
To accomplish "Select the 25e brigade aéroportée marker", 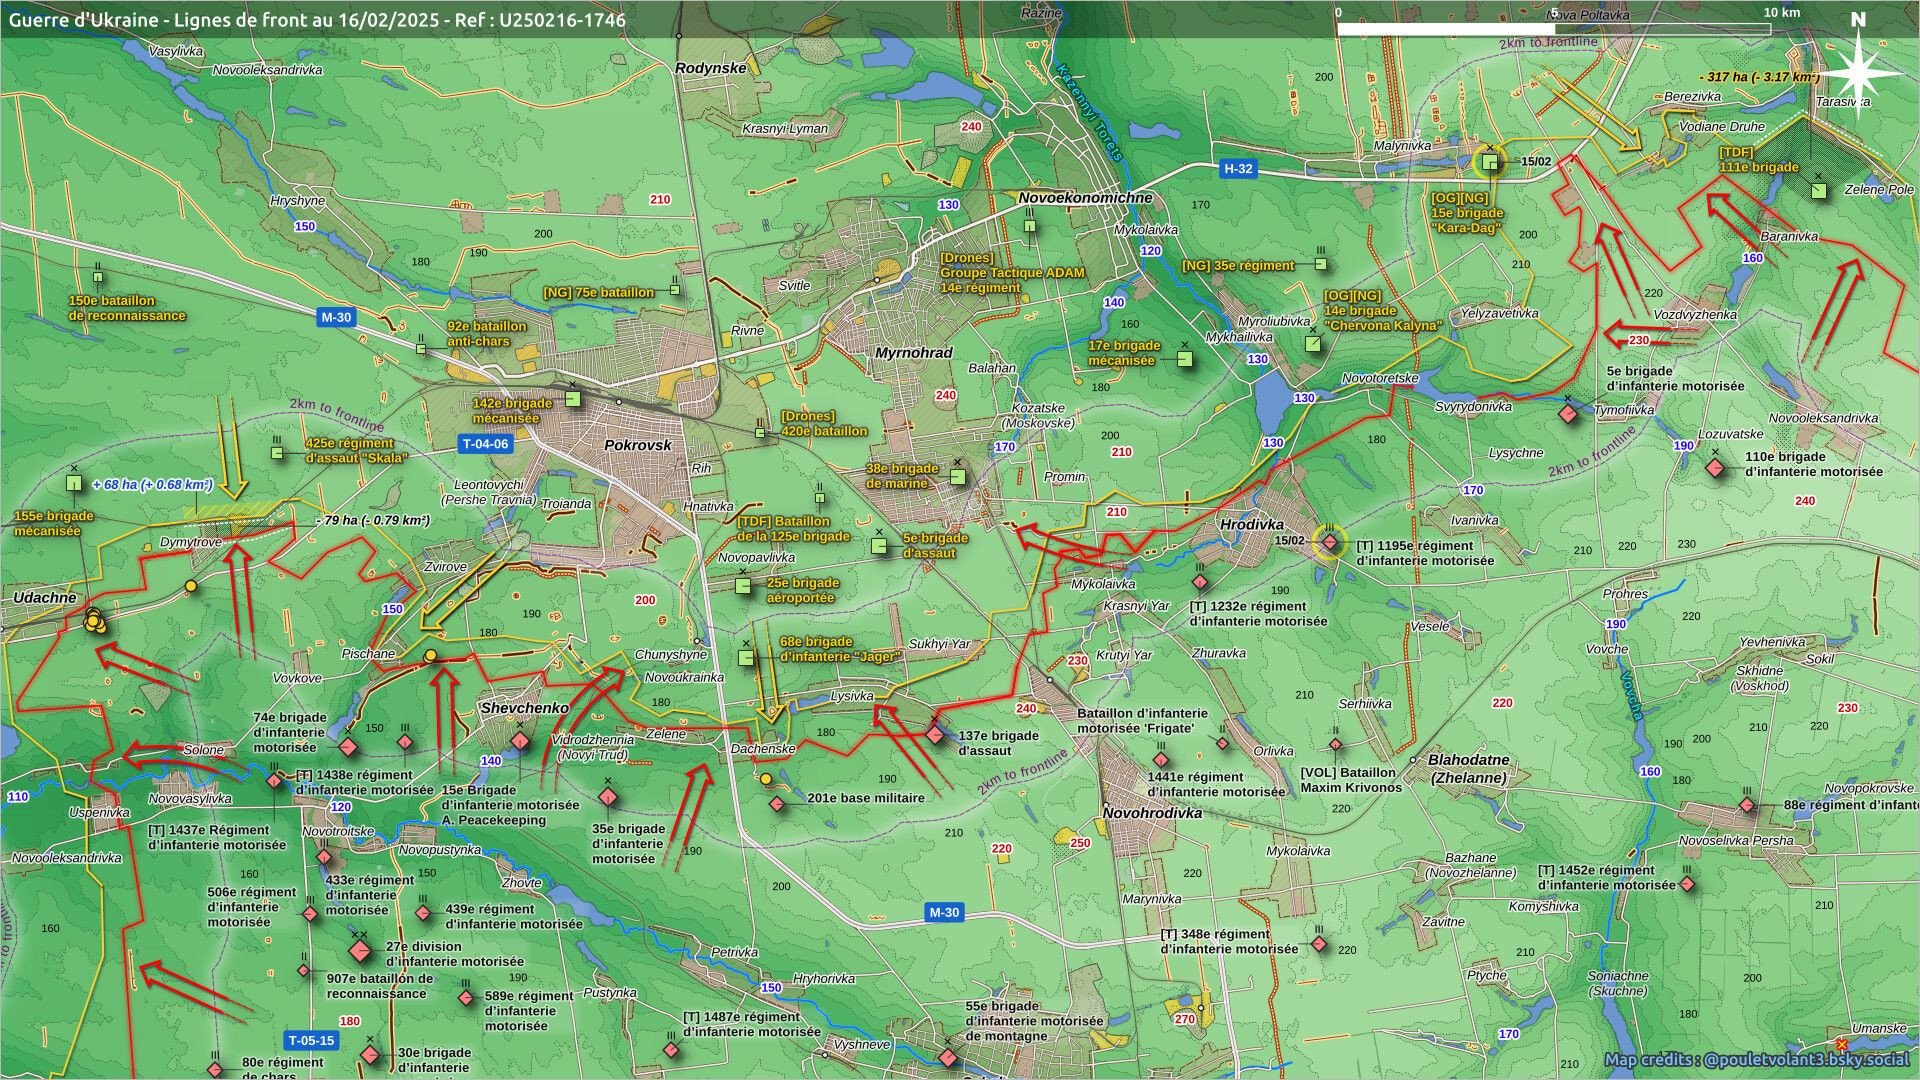I will coord(743,585).
